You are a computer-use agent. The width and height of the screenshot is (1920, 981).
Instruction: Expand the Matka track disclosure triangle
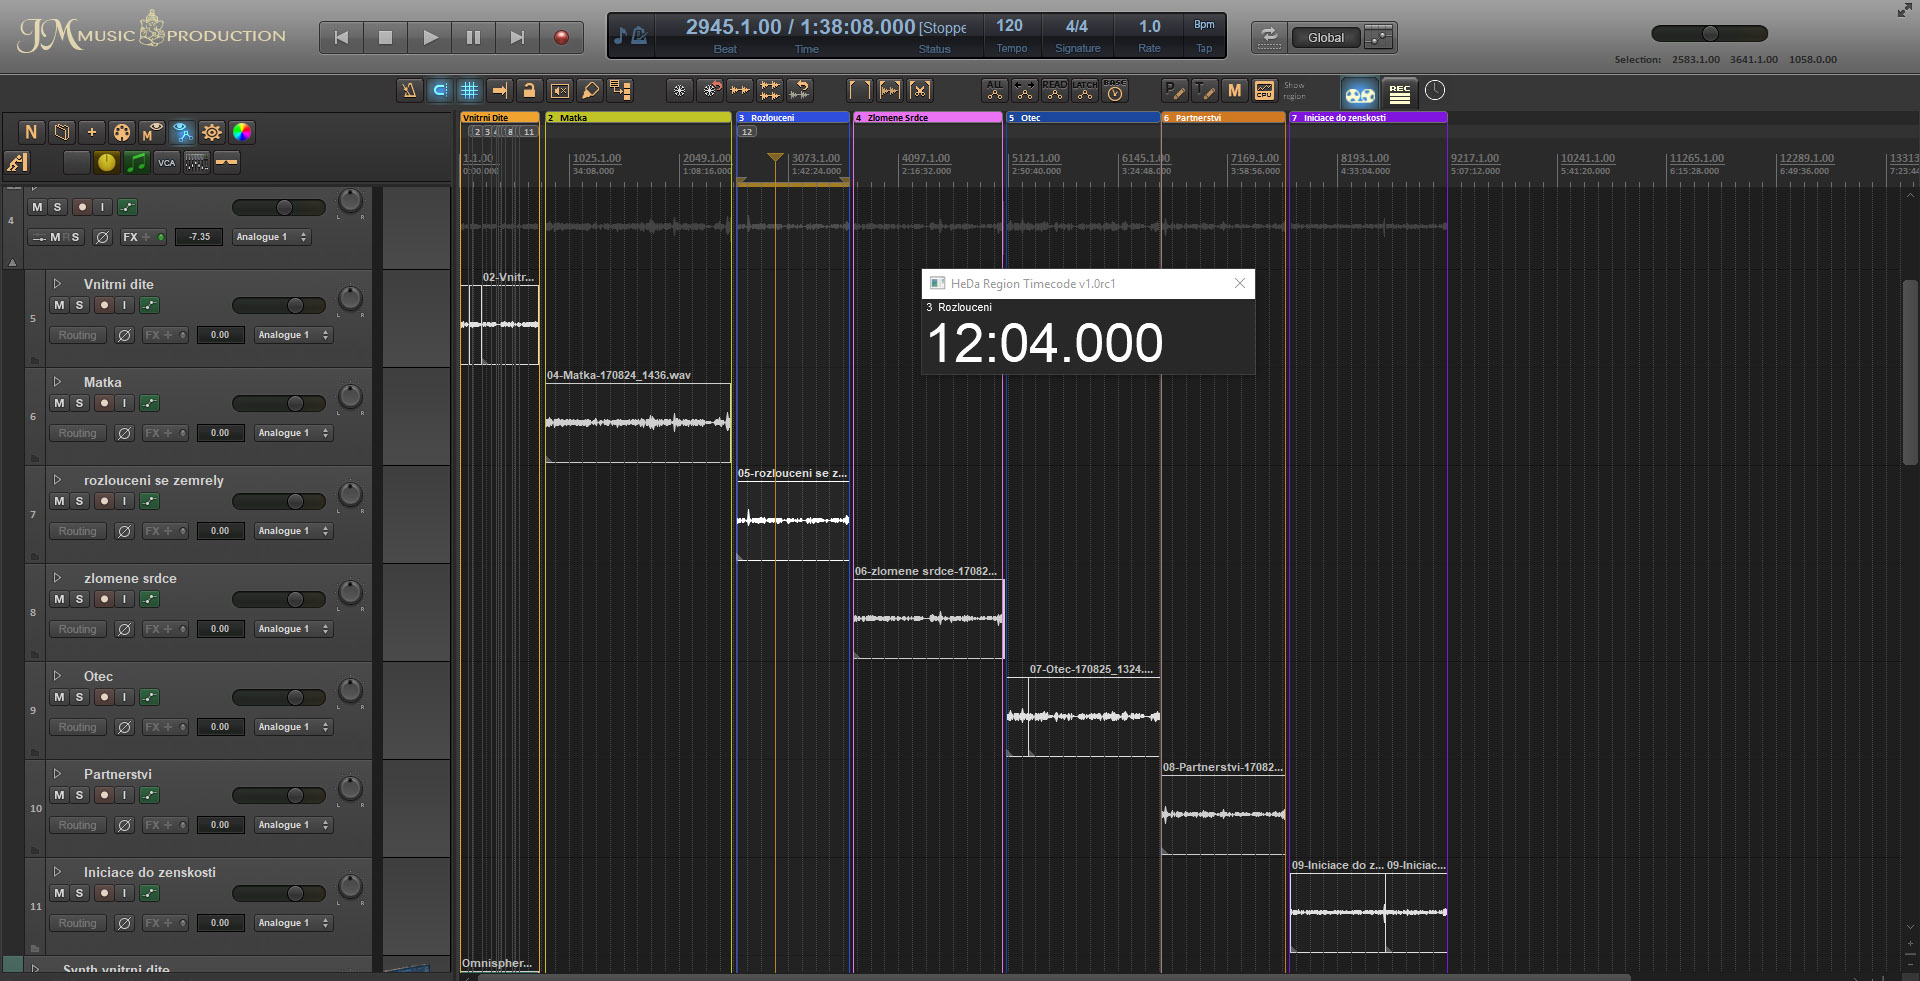pos(58,382)
